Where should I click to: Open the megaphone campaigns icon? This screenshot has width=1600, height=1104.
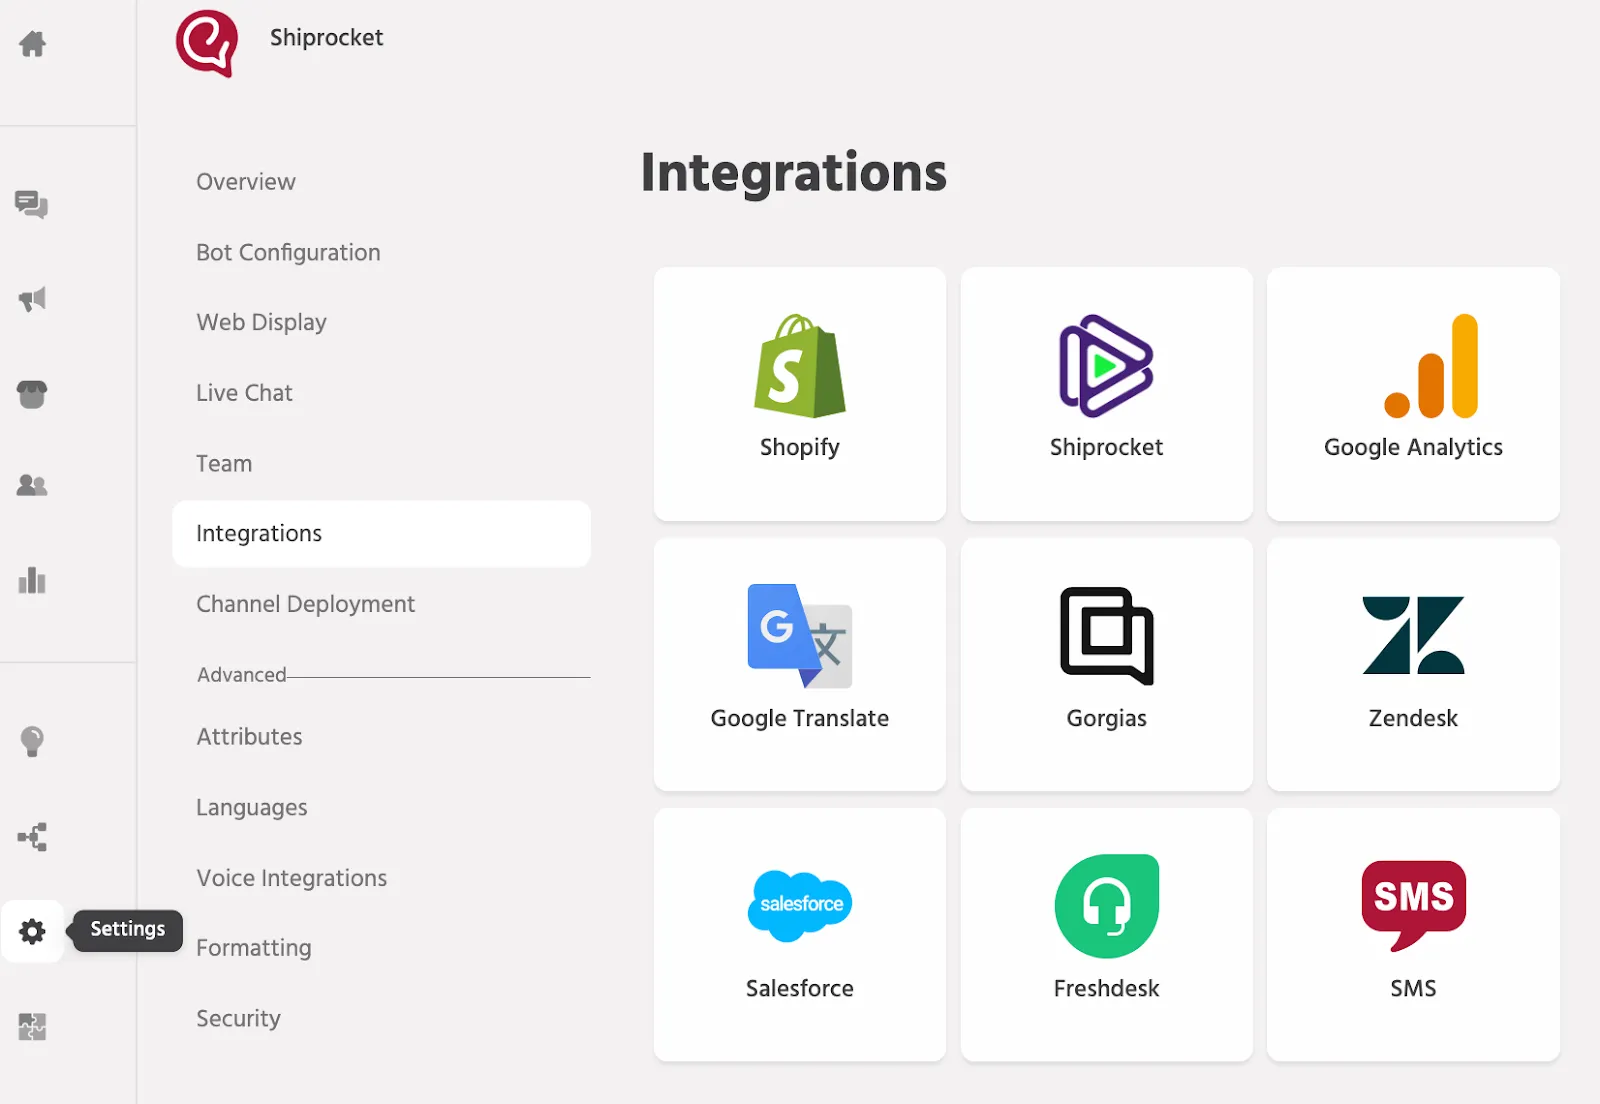click(32, 299)
